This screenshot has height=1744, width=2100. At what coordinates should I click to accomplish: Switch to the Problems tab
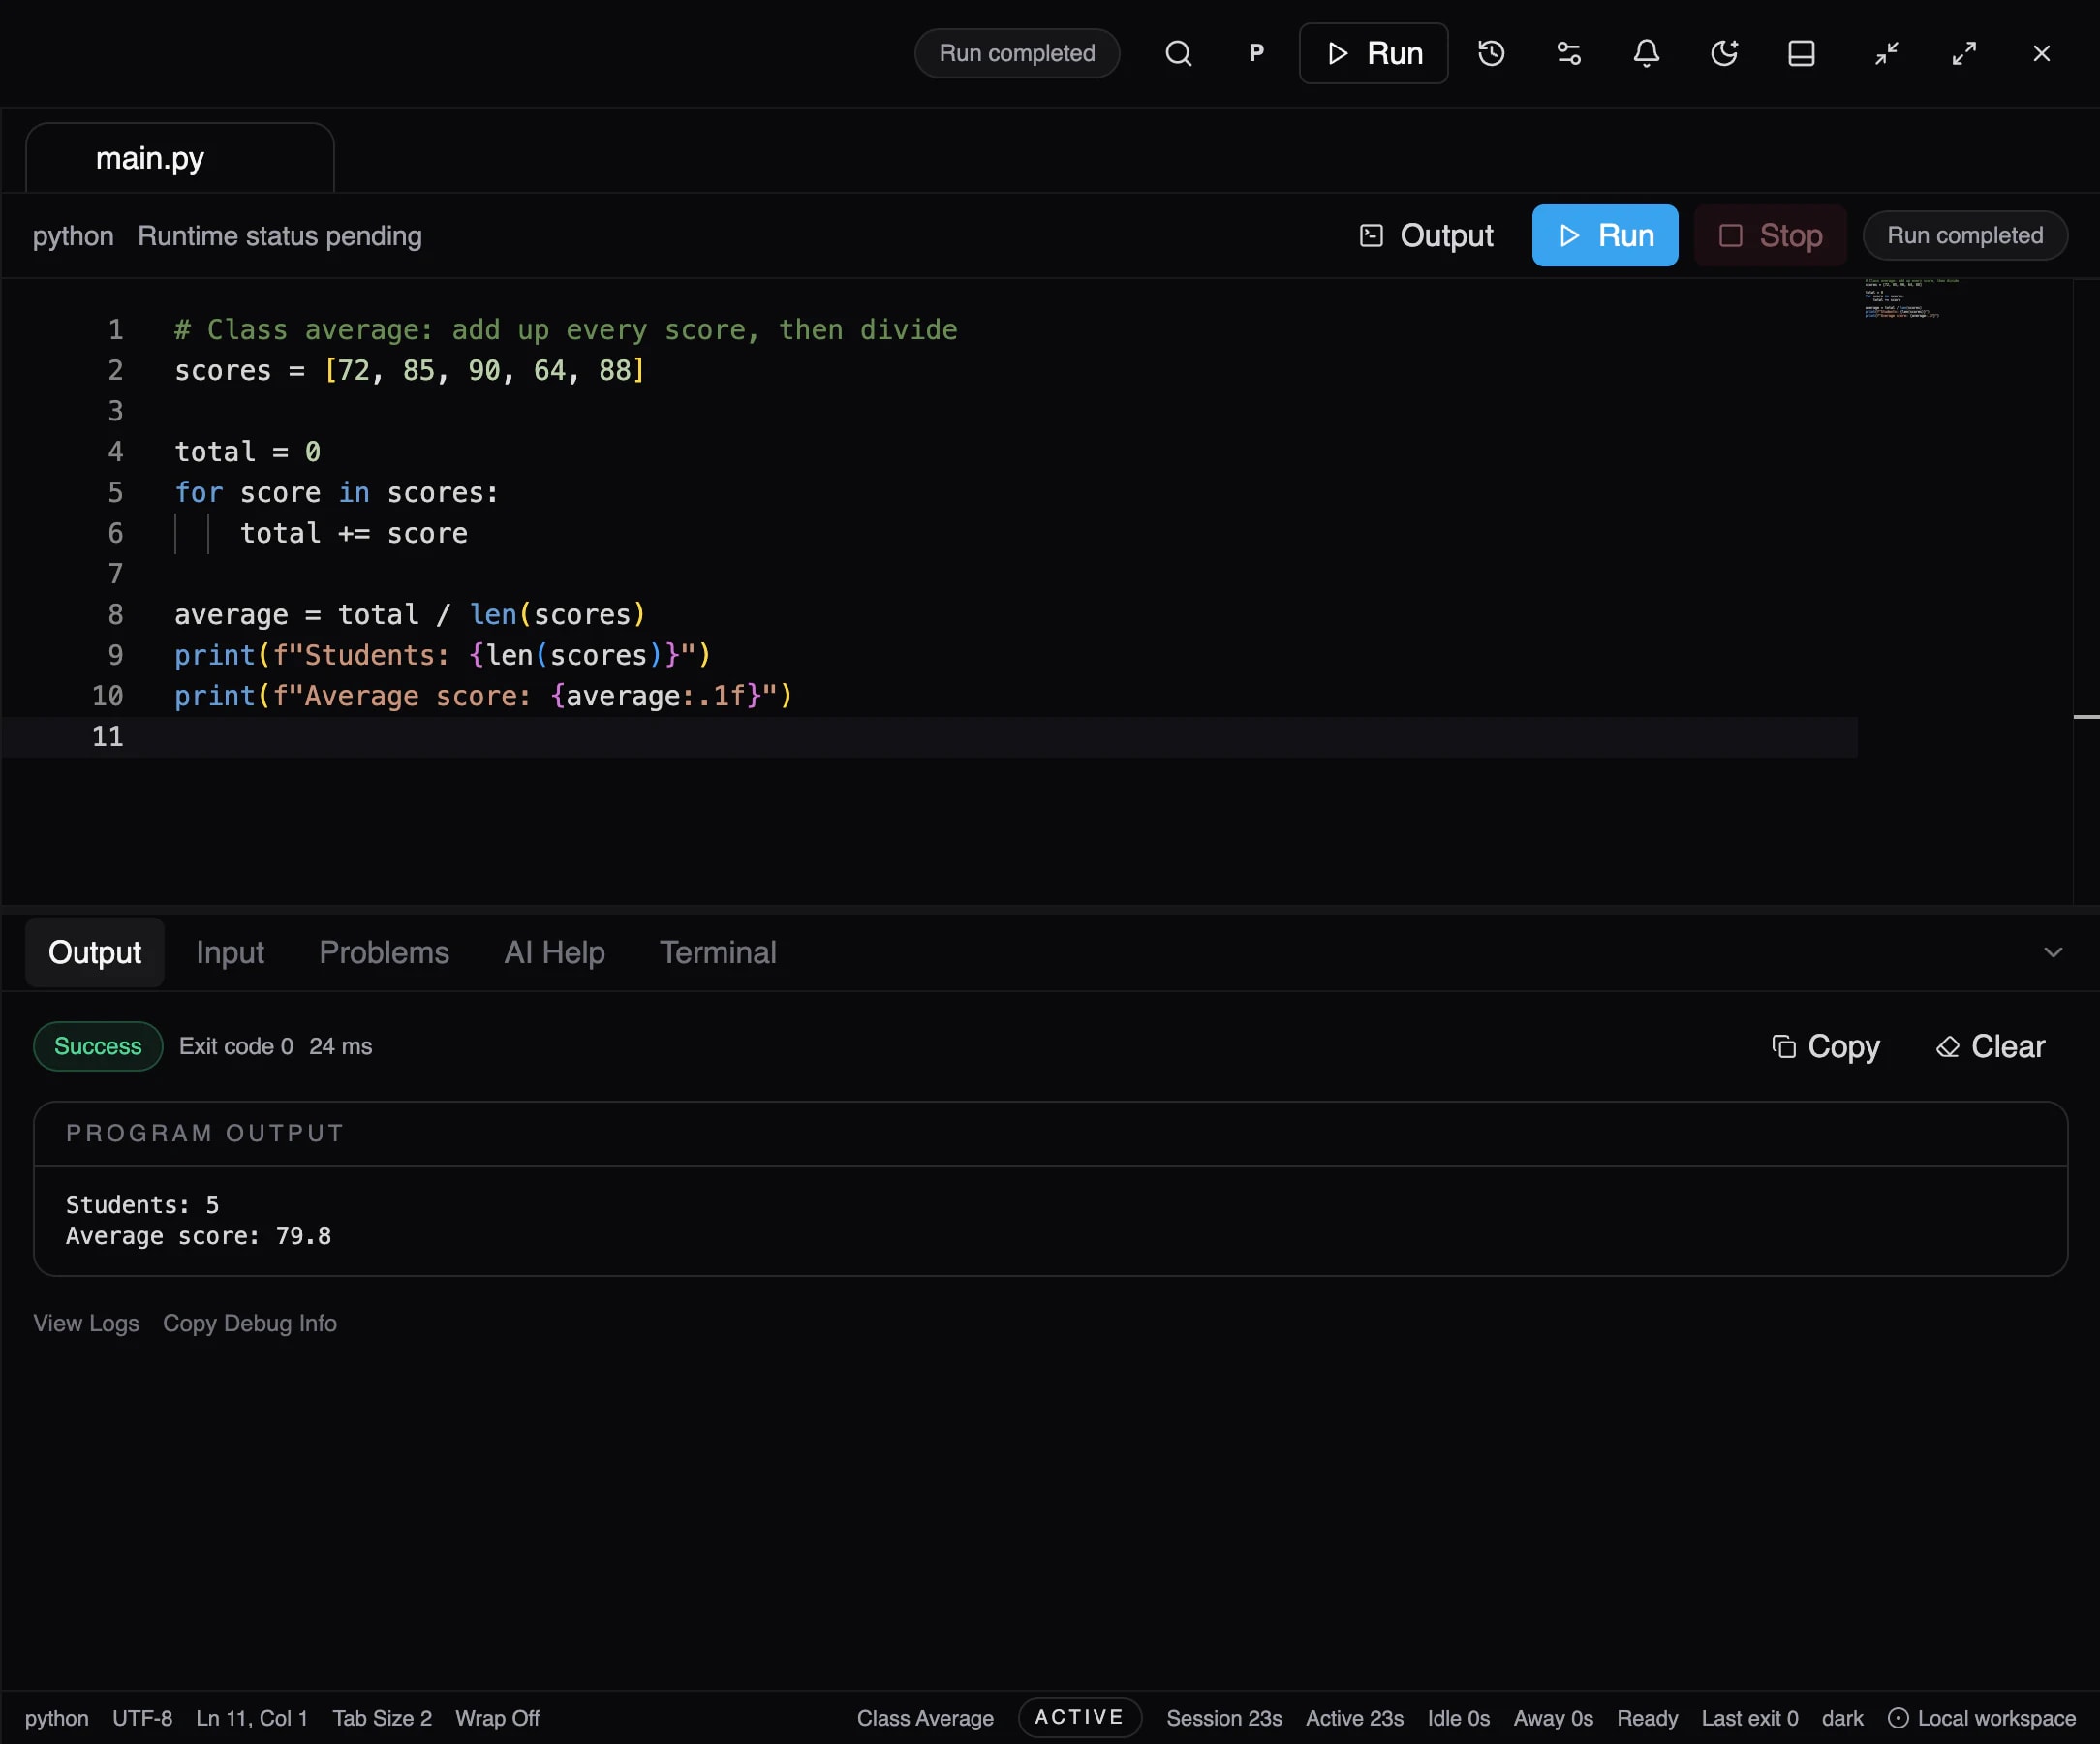point(384,952)
